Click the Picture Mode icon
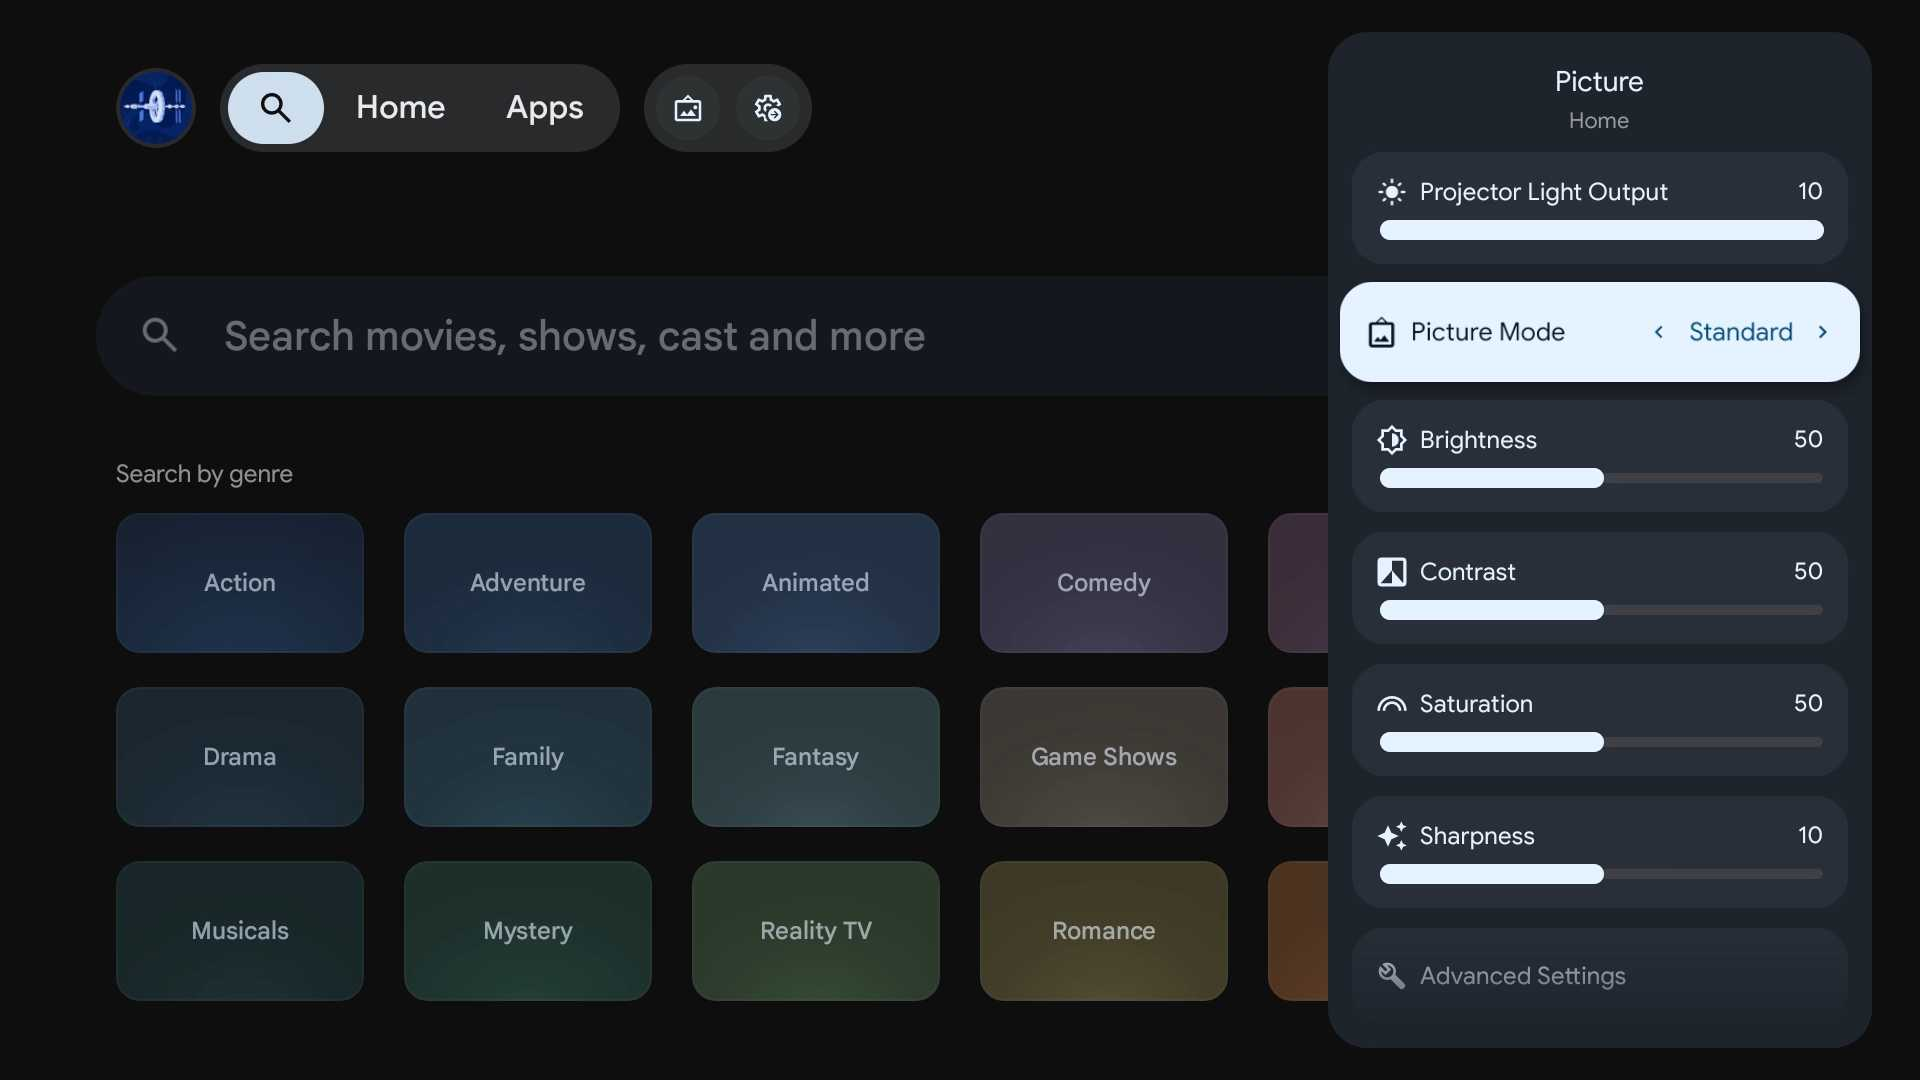1920x1080 pixels. 1381,333
